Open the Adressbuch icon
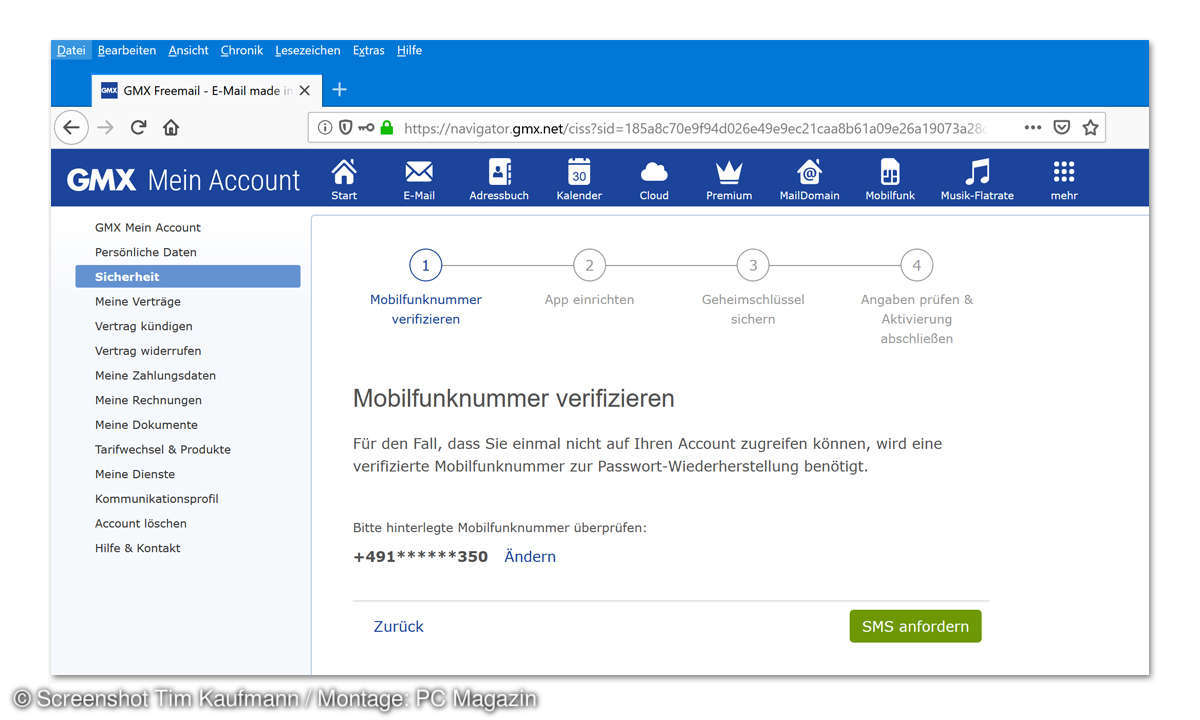Image resolution: width=1200 pixels, height=720 pixels. click(499, 172)
